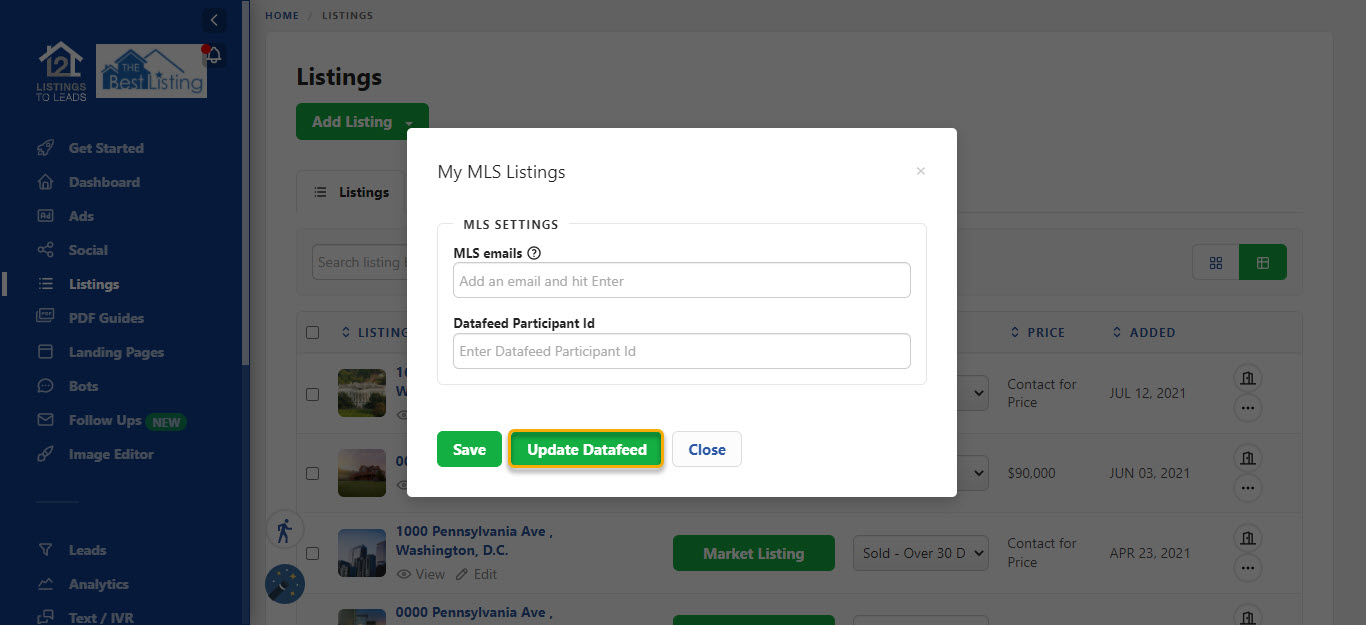This screenshot has width=1366, height=625.
Task: Click the sparkle wand floating button
Action: 285,584
